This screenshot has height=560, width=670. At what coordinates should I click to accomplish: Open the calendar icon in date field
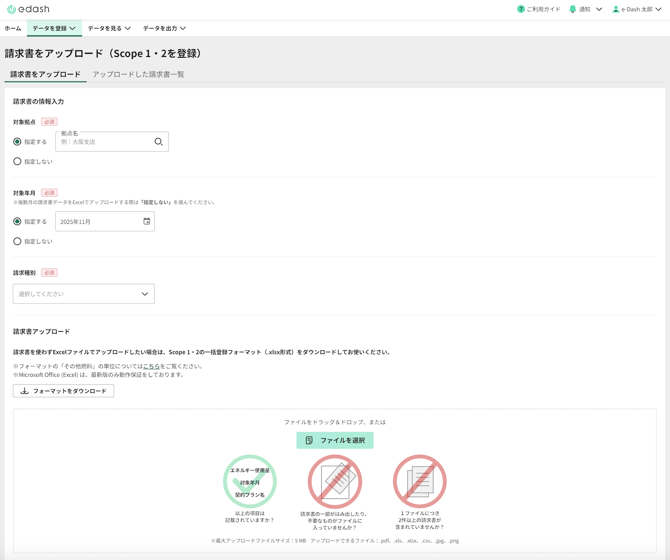click(147, 221)
